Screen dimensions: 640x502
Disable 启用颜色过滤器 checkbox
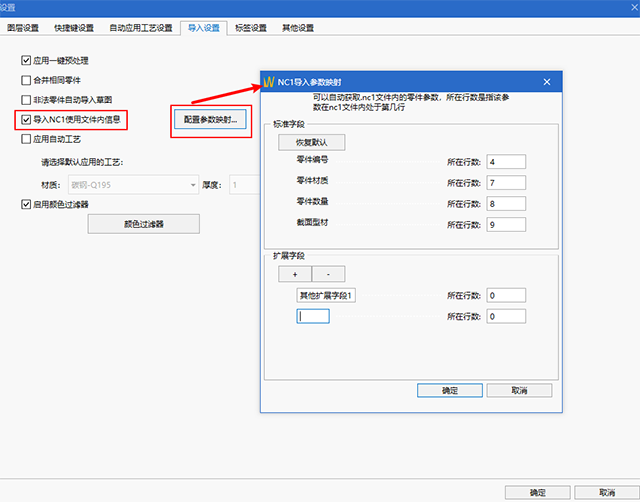pyautogui.click(x=26, y=204)
